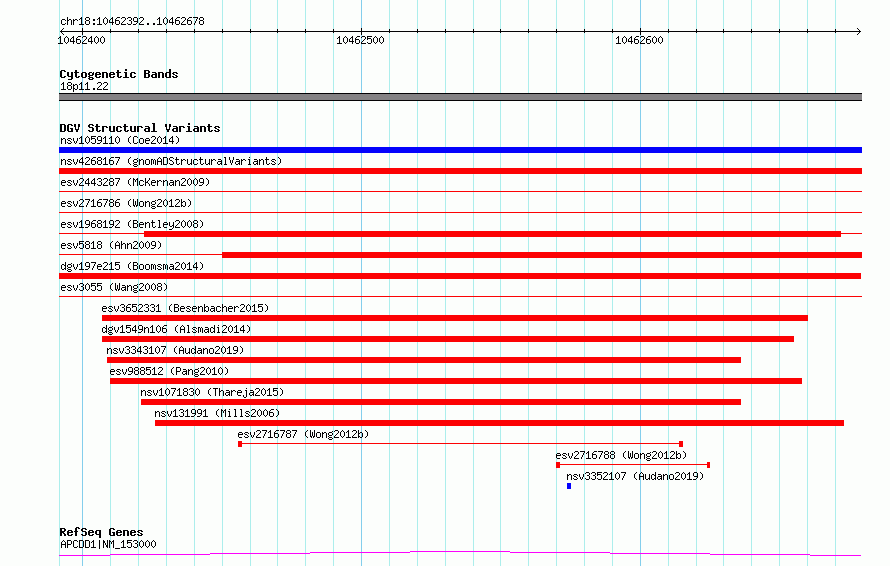Select esv3652331 (Besenbacher2015) variant label
Viewport: 890px width, 566px height.
point(185,308)
